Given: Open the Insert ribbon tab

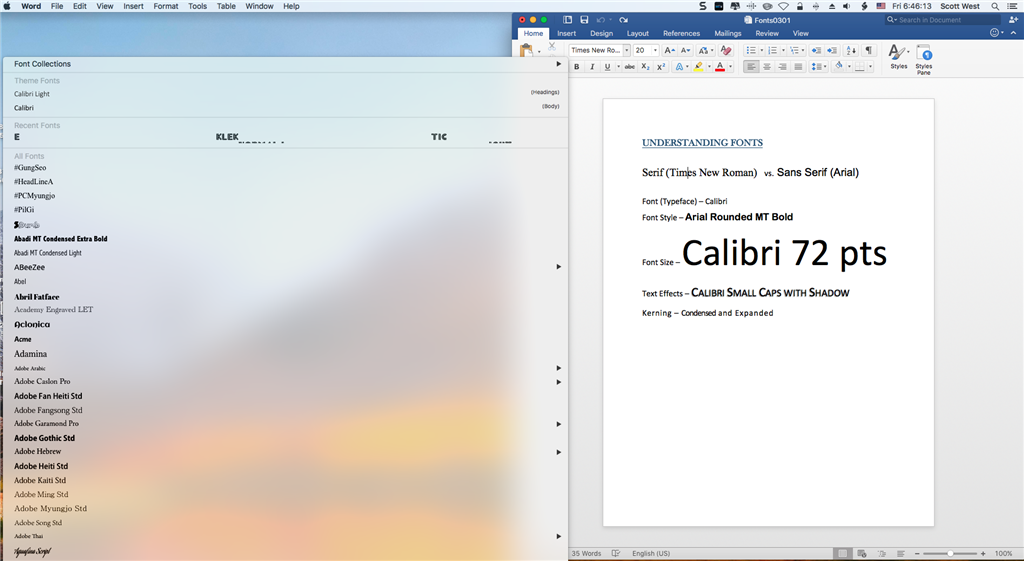Looking at the screenshot, I should click(x=566, y=33).
